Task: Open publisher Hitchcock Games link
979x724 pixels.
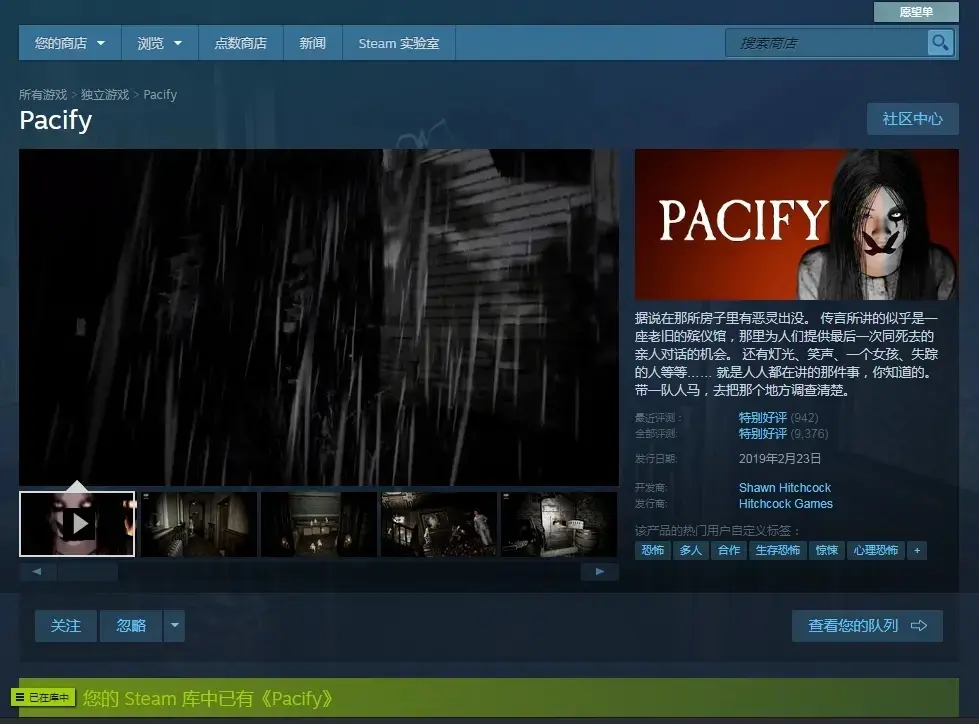Action: 785,504
